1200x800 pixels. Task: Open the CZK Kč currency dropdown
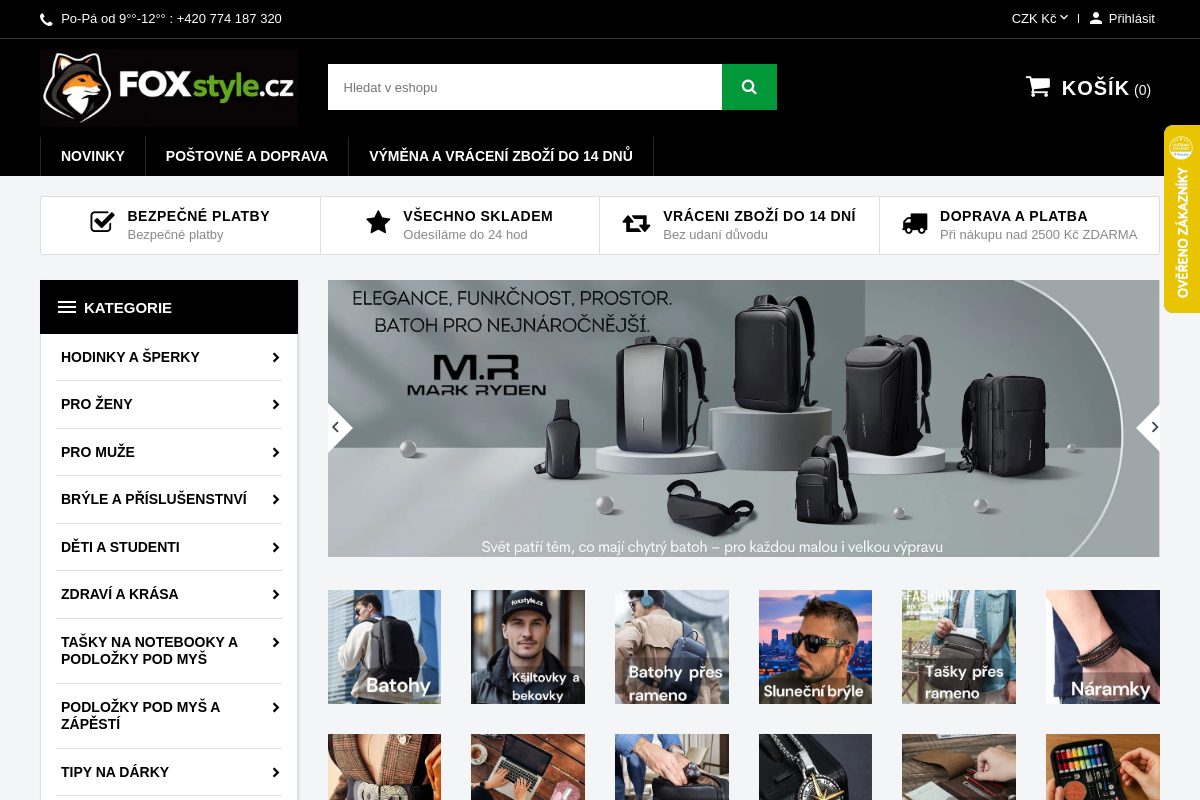click(1039, 18)
